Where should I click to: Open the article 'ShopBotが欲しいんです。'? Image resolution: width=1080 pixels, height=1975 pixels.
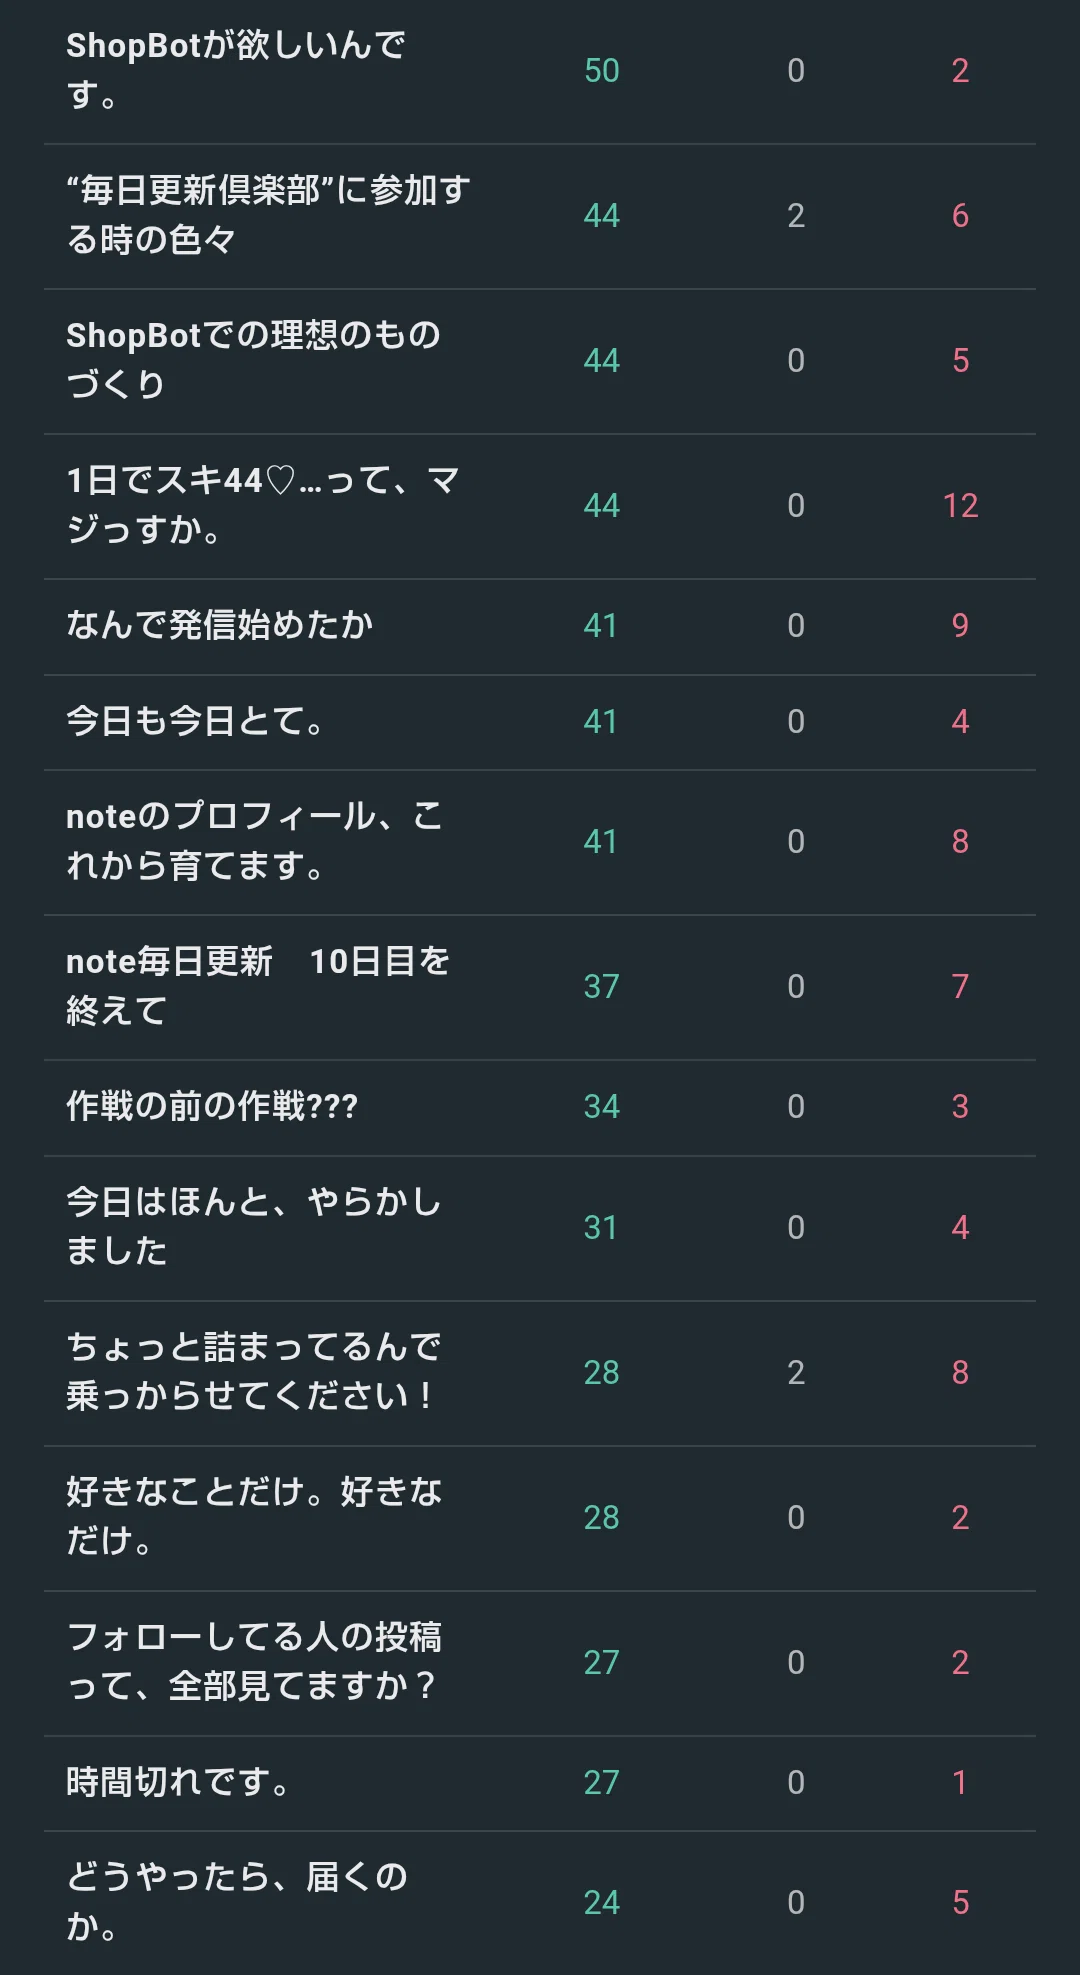236,70
